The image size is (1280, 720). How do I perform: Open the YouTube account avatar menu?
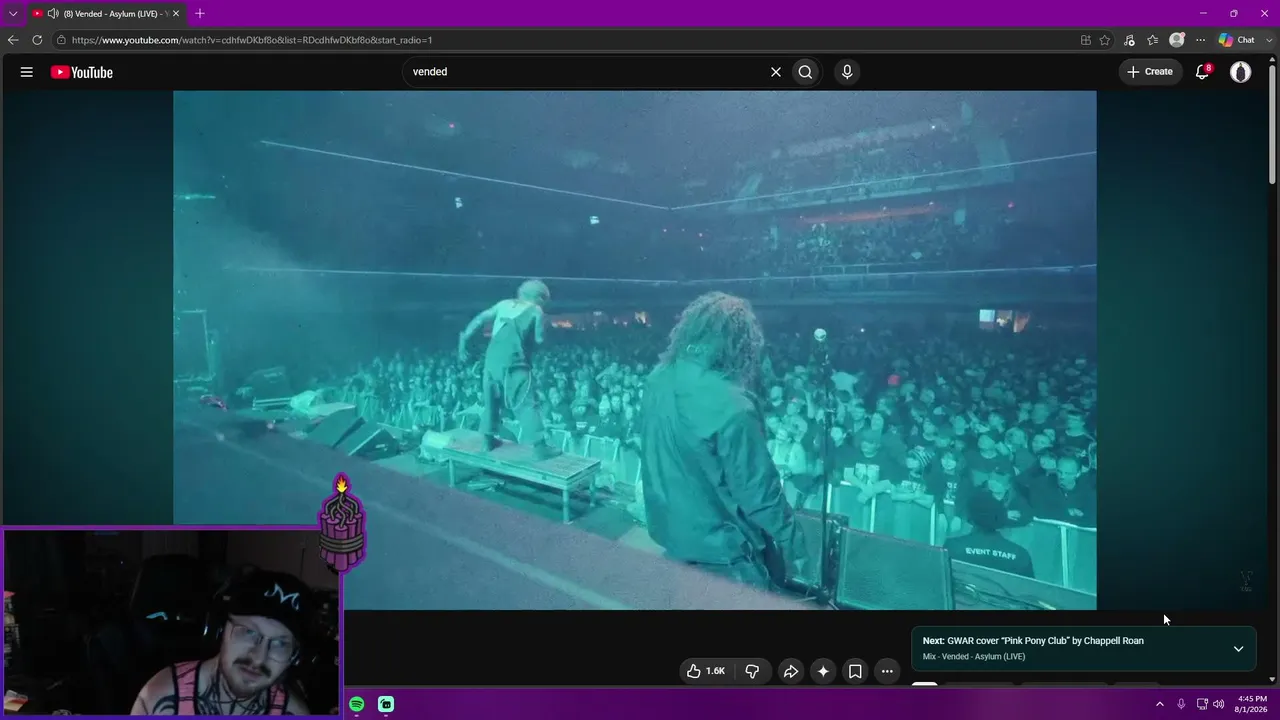pos(1240,72)
